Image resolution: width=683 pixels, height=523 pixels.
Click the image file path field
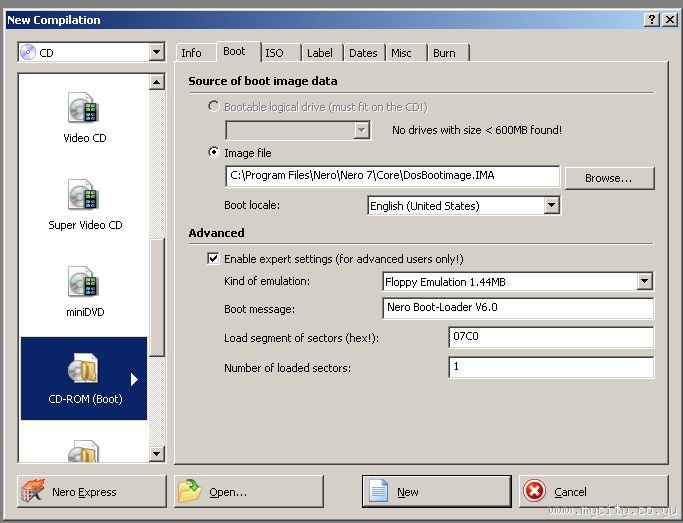(392, 176)
